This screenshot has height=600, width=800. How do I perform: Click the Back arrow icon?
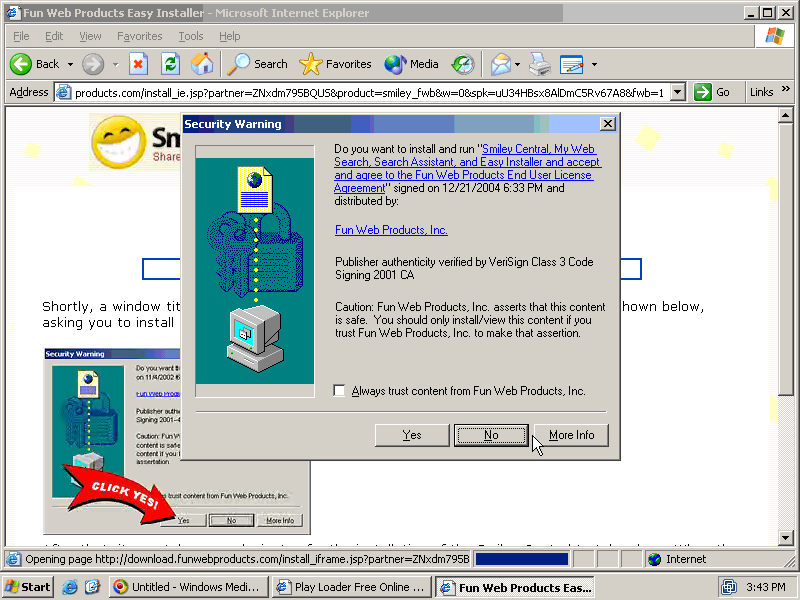tap(21, 64)
